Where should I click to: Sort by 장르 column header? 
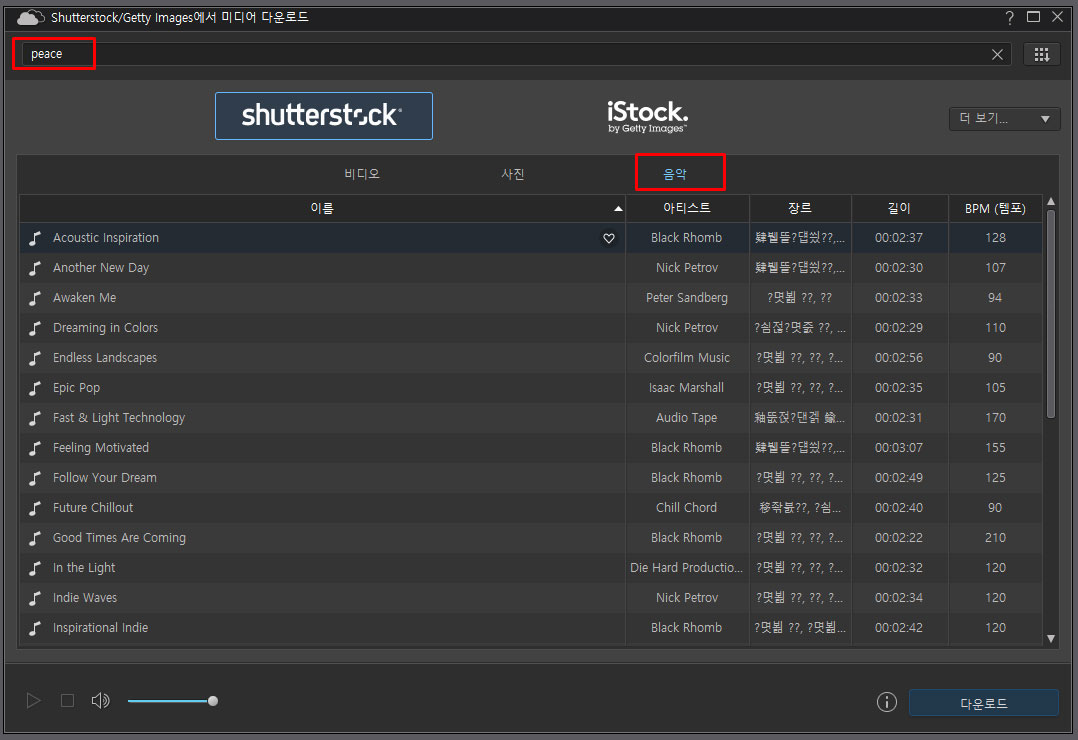tap(800, 208)
